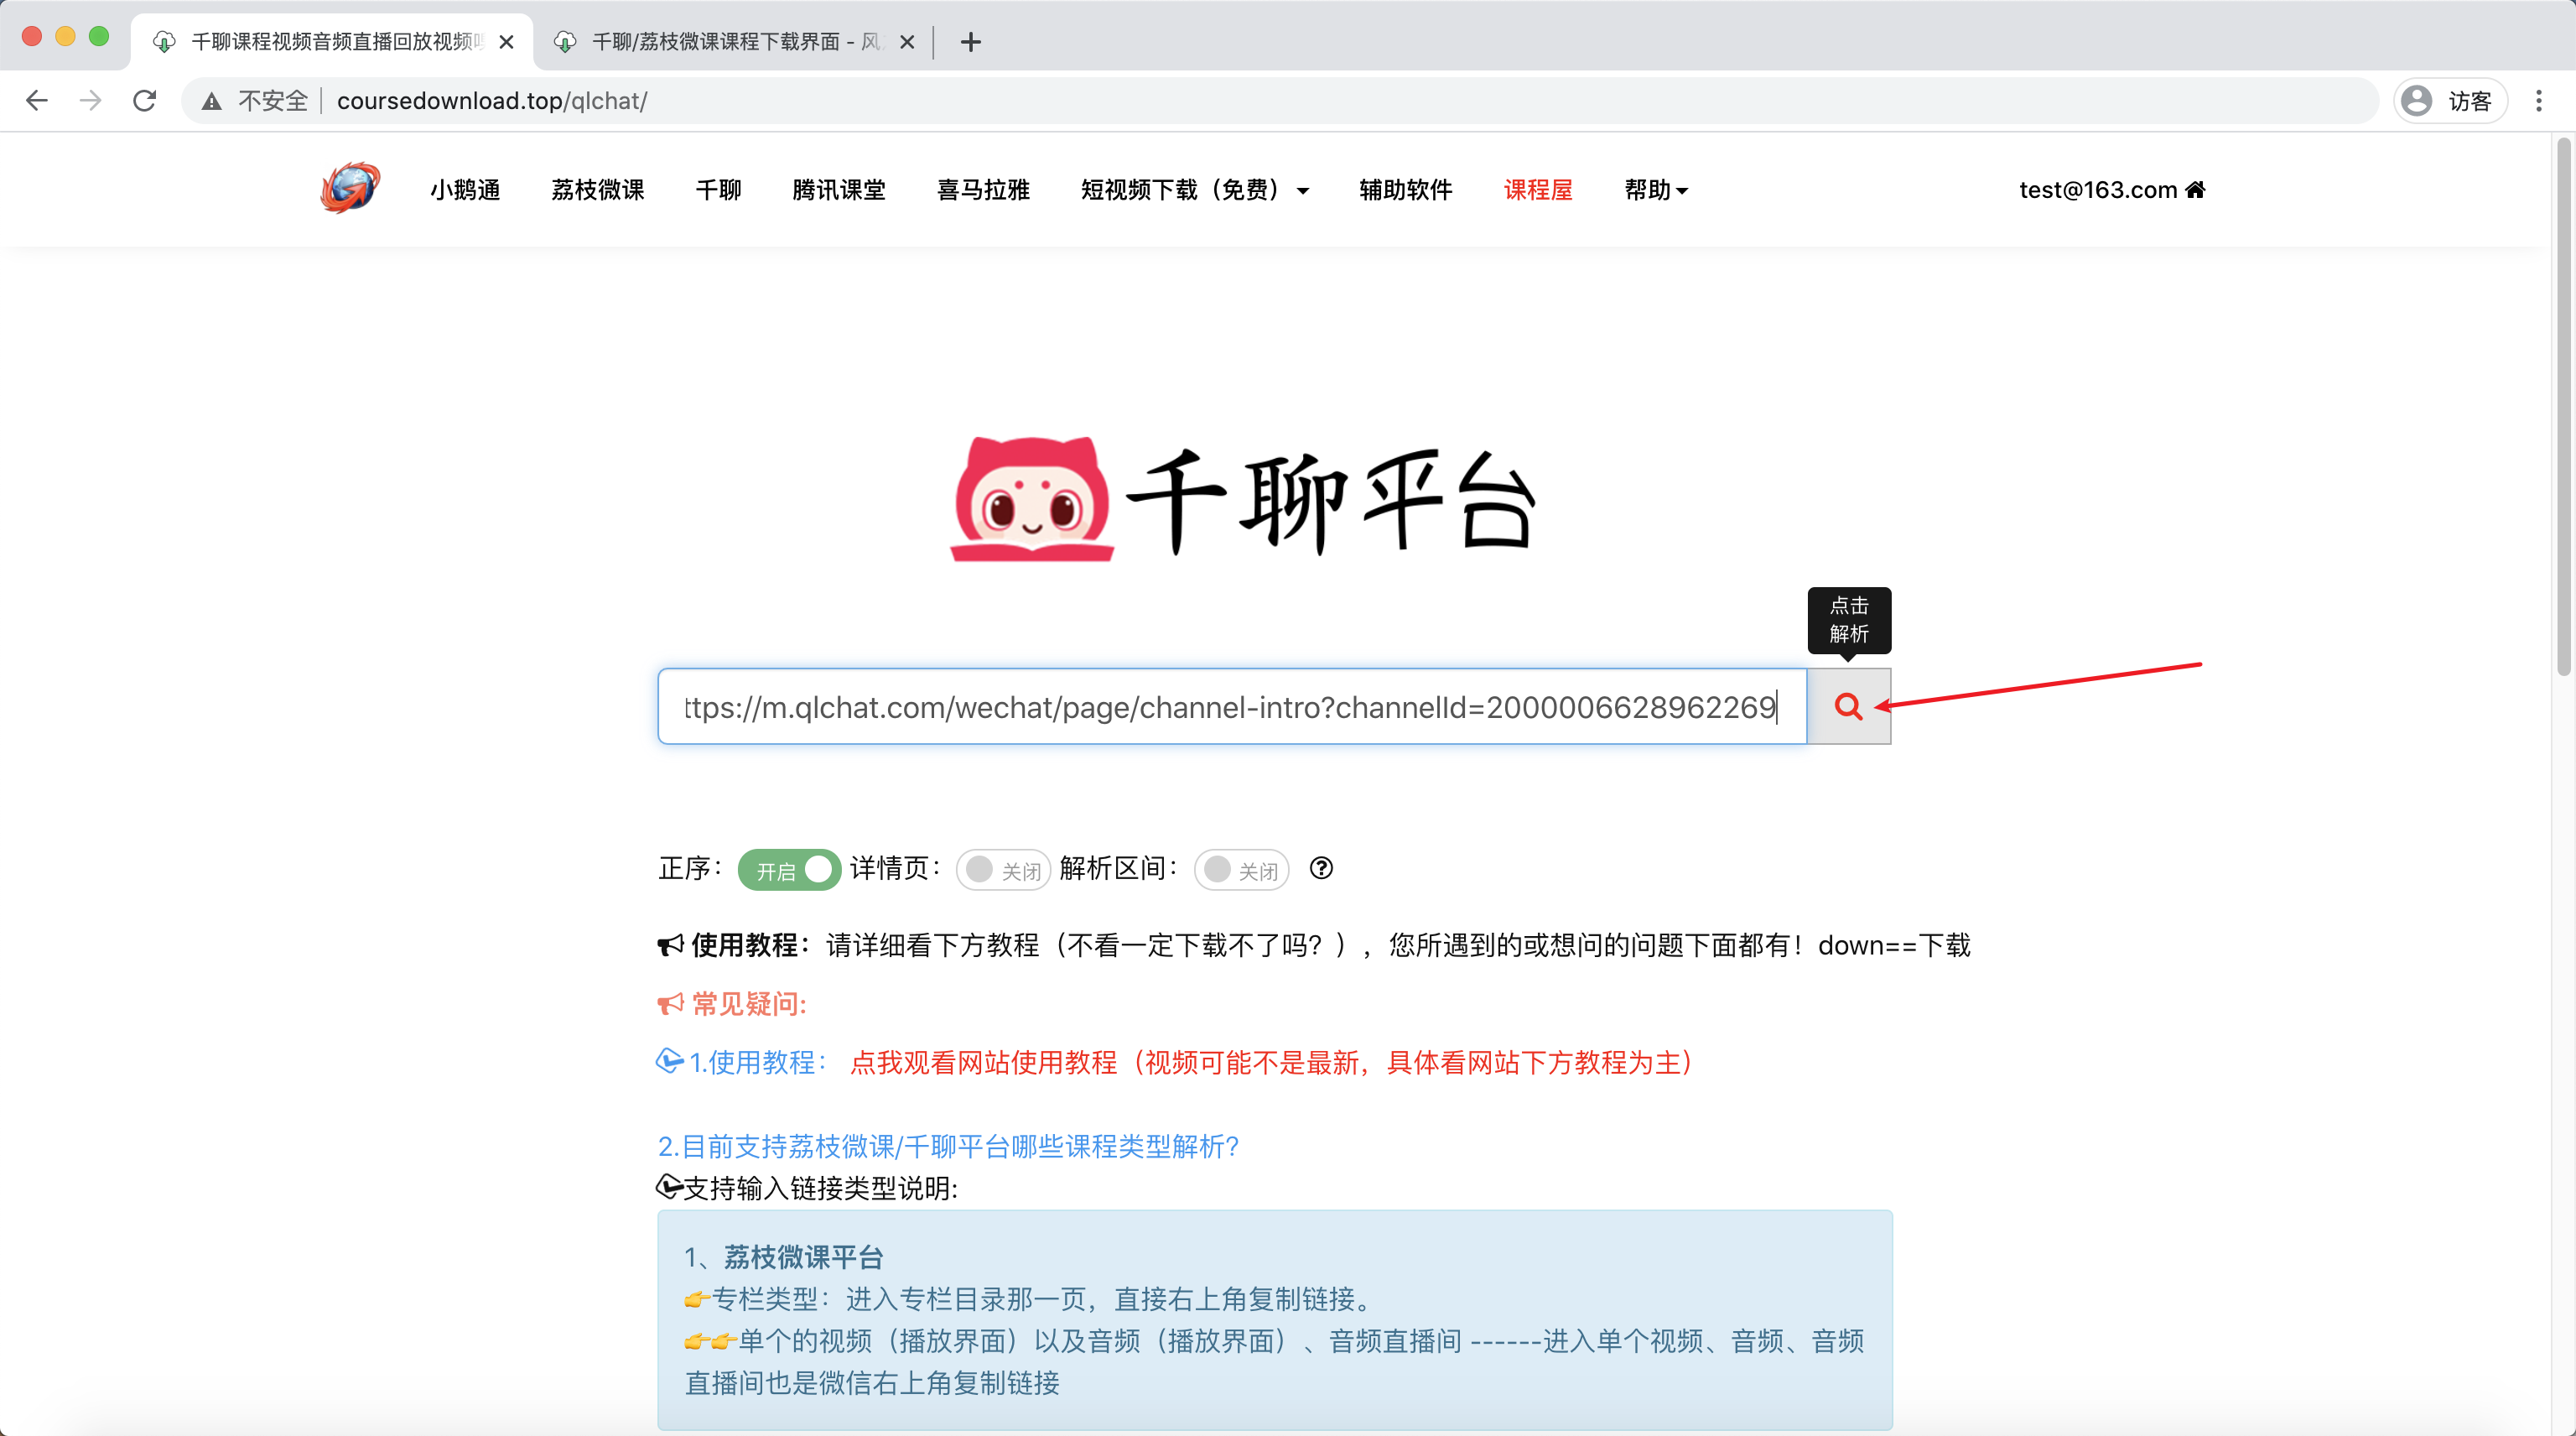Screen dimensions: 2576x1436
Task: Click the browser back arrow
Action: (x=37, y=100)
